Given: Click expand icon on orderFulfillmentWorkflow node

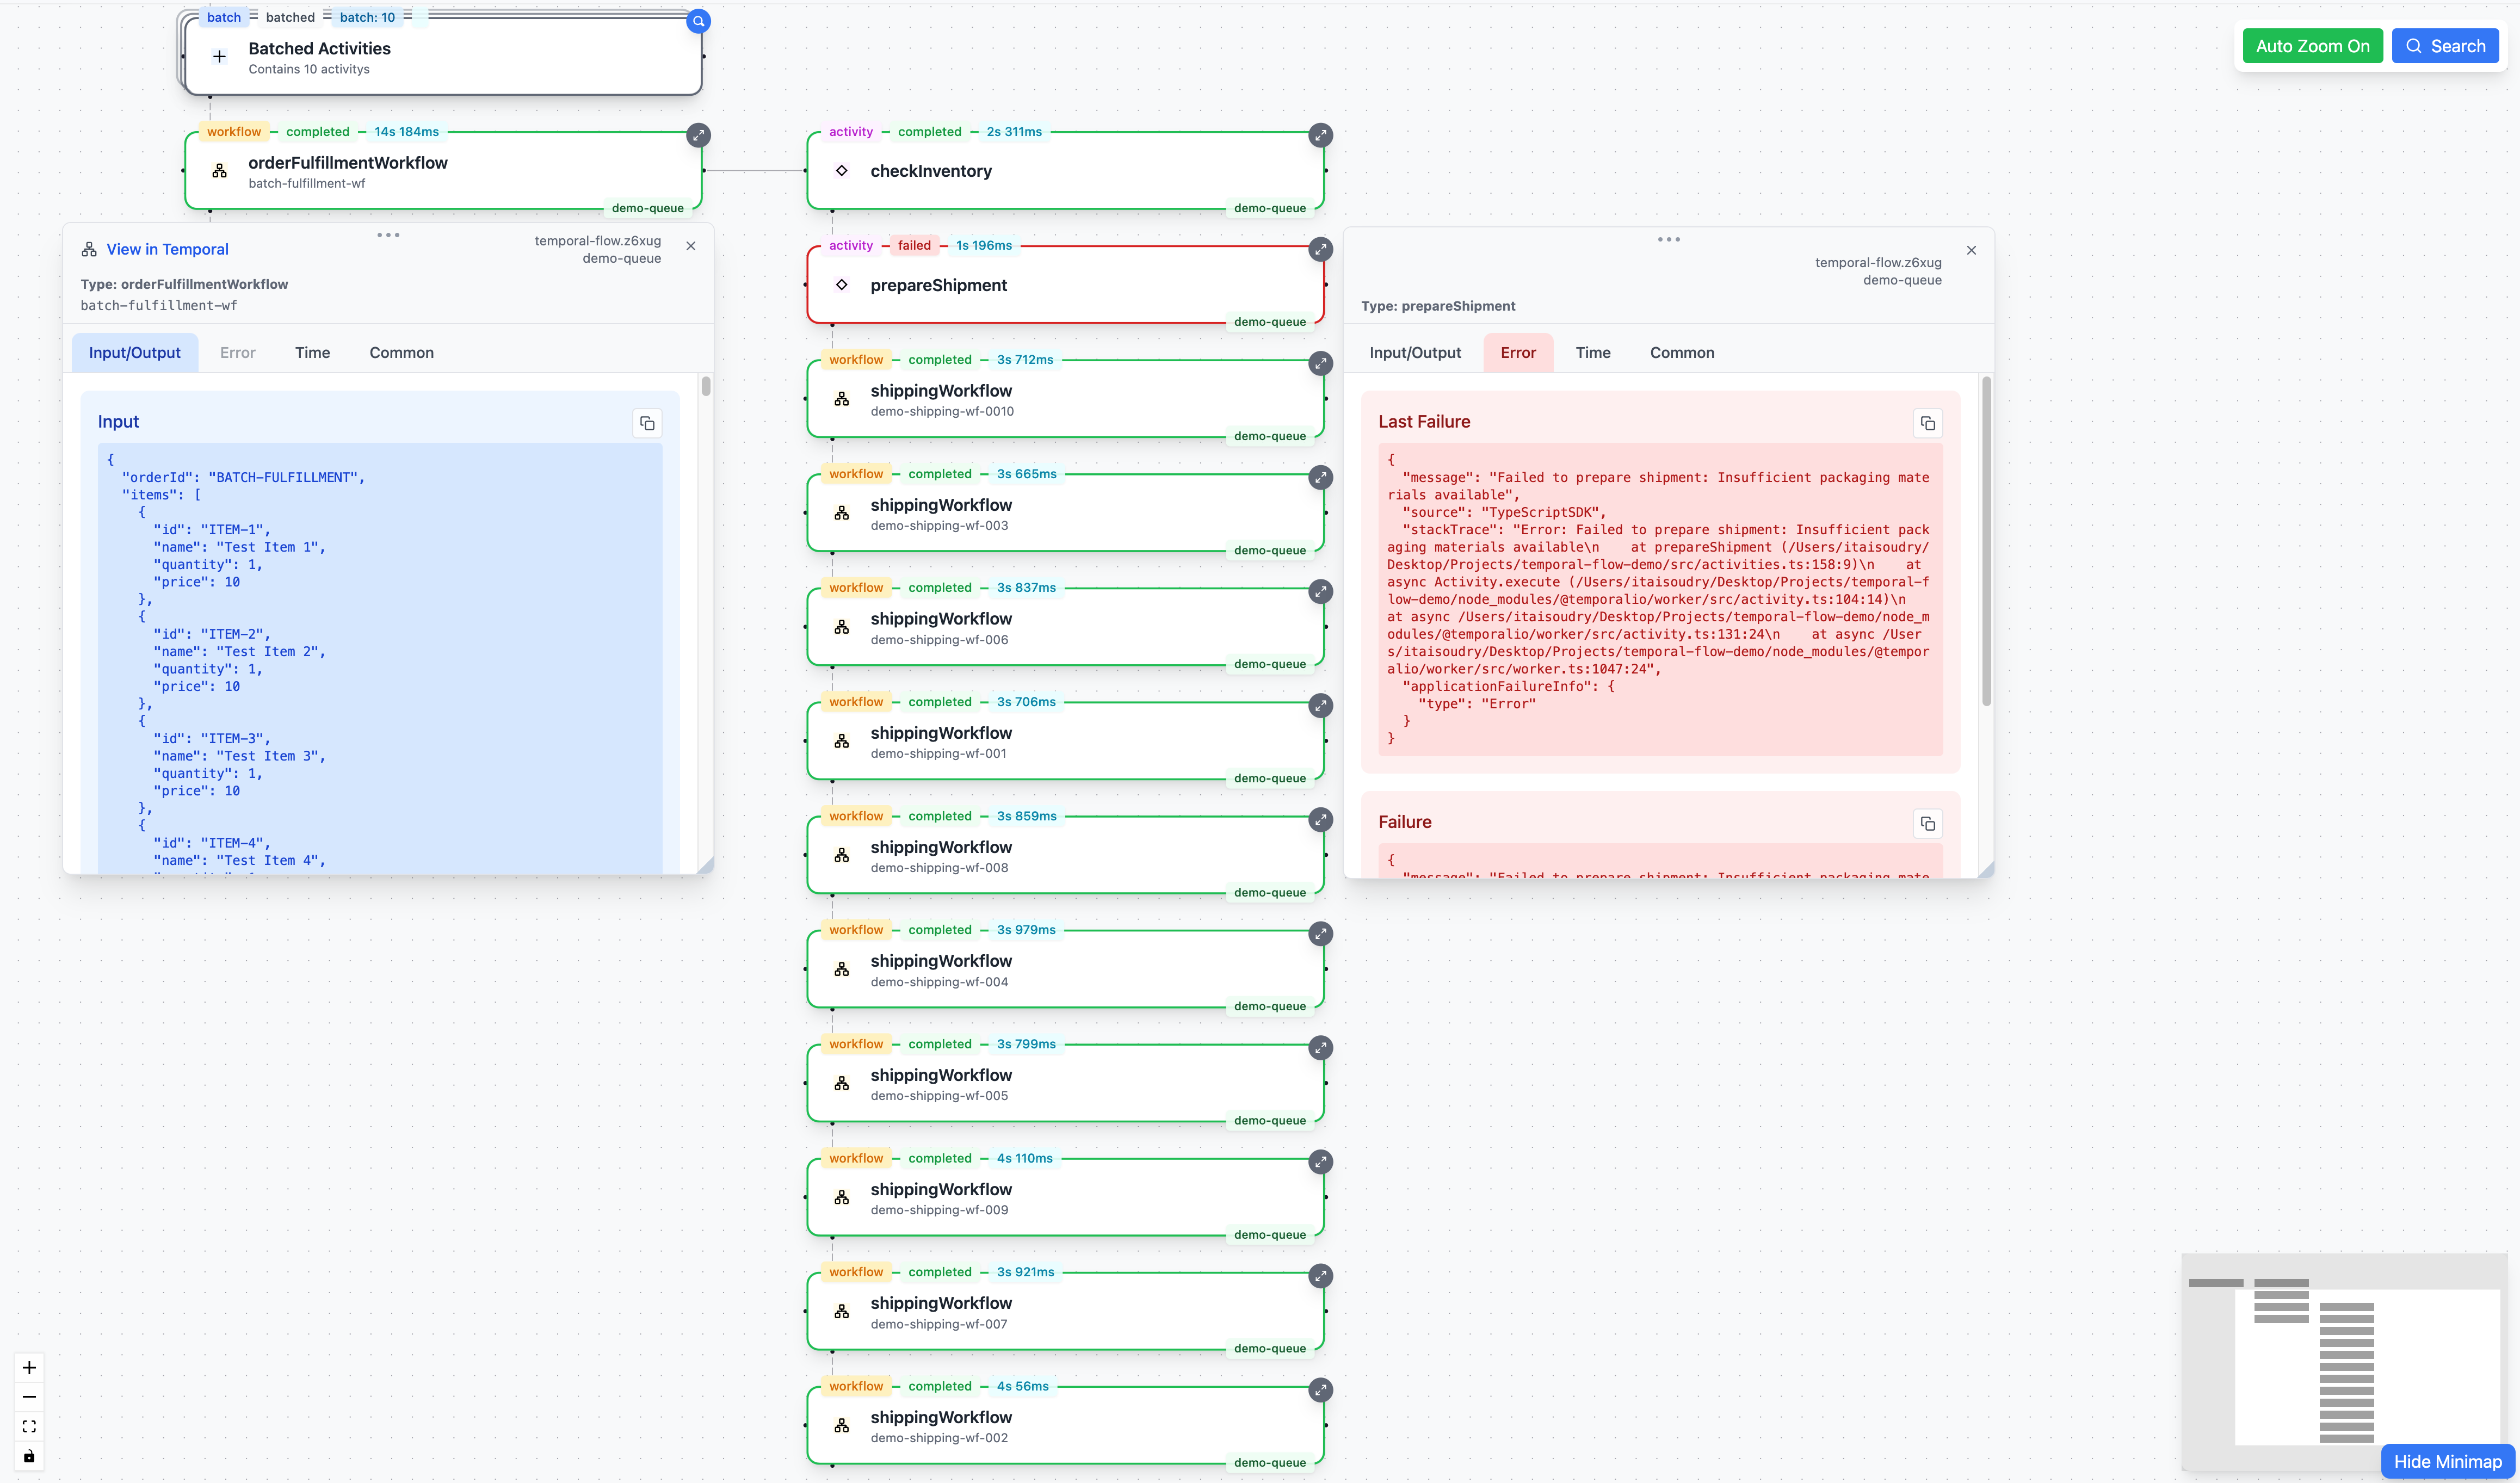Looking at the screenshot, I should pos(698,135).
